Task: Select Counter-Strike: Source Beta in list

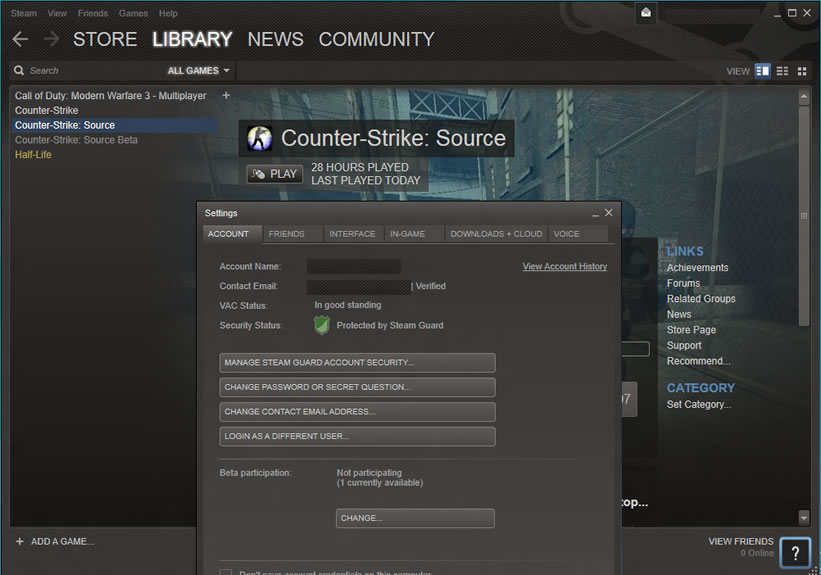Action: (76, 140)
